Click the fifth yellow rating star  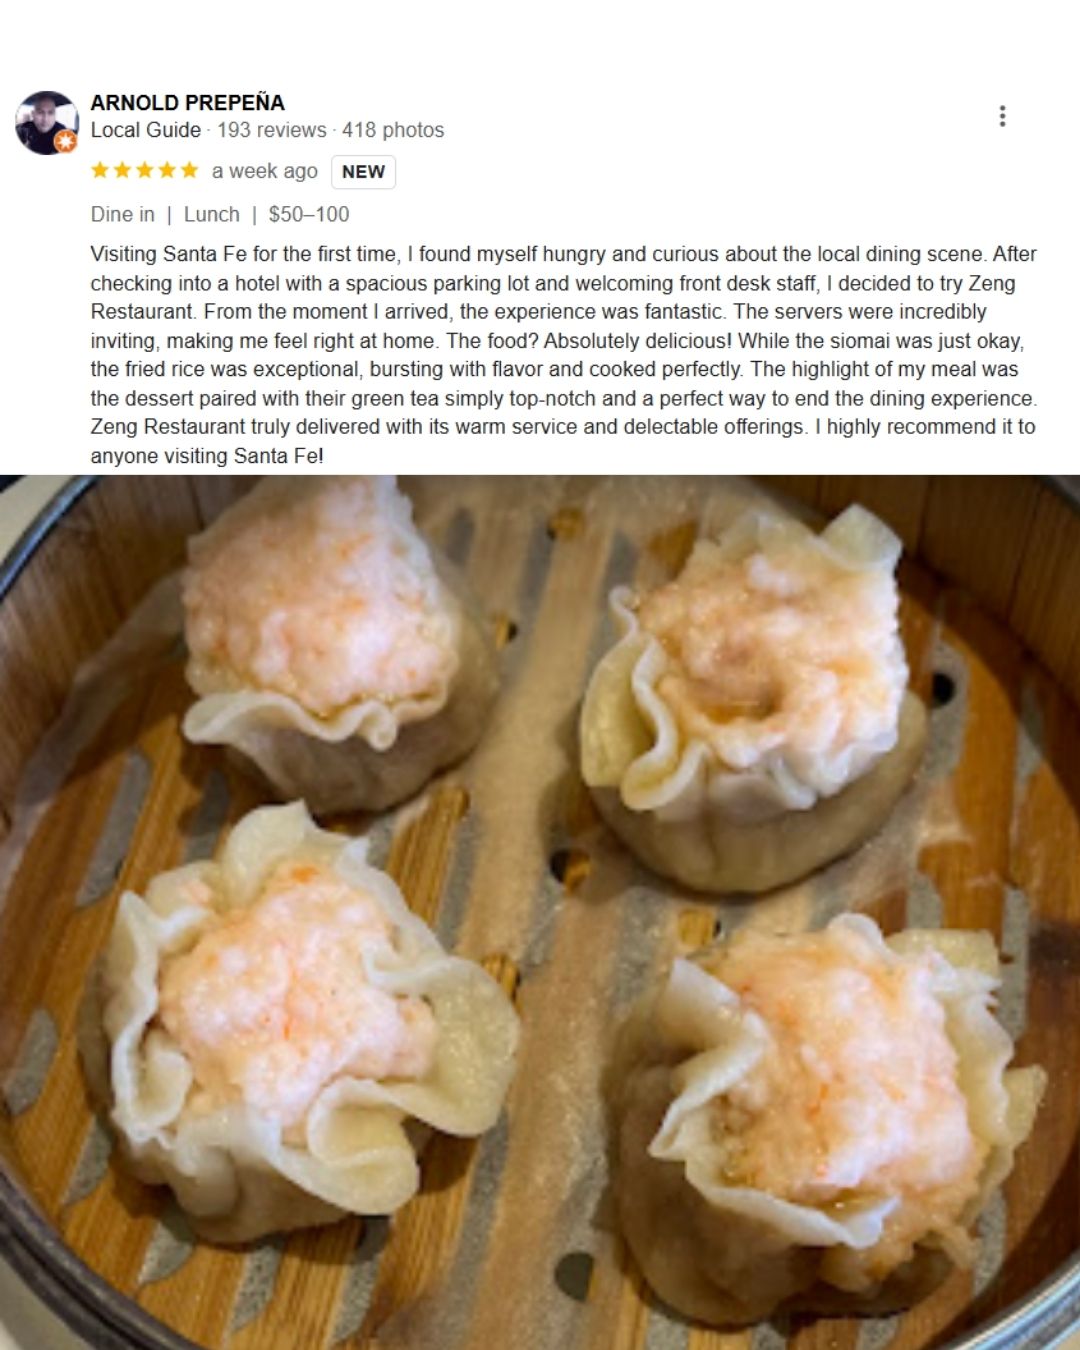(189, 170)
